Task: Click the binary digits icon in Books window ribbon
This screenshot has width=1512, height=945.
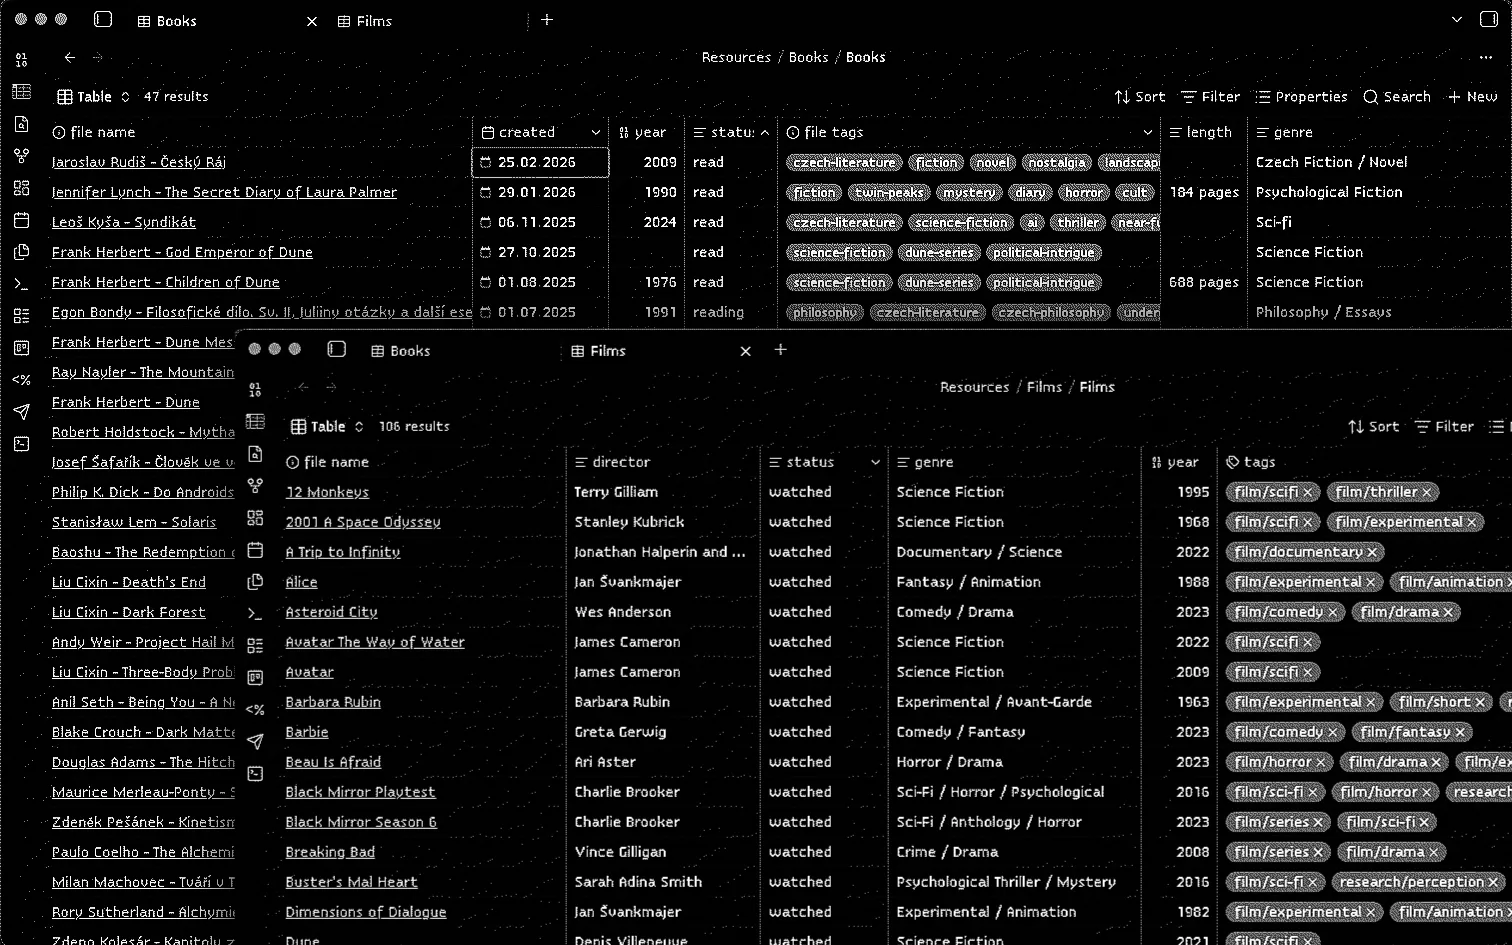Action: 21,60
